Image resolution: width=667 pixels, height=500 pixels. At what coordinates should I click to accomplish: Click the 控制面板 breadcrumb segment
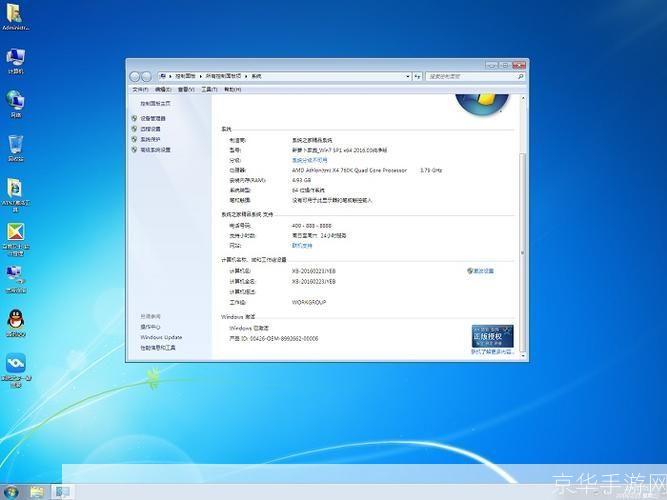185,76
